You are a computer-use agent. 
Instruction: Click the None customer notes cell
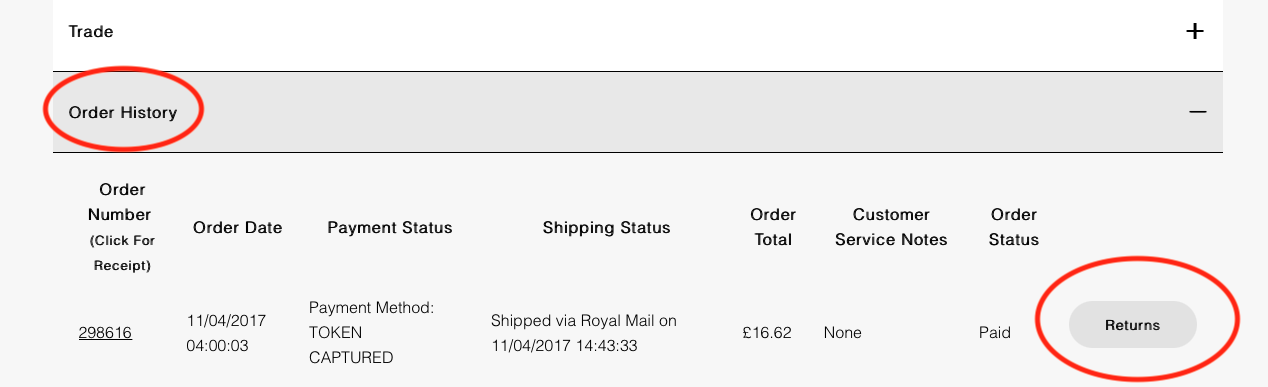tap(842, 332)
